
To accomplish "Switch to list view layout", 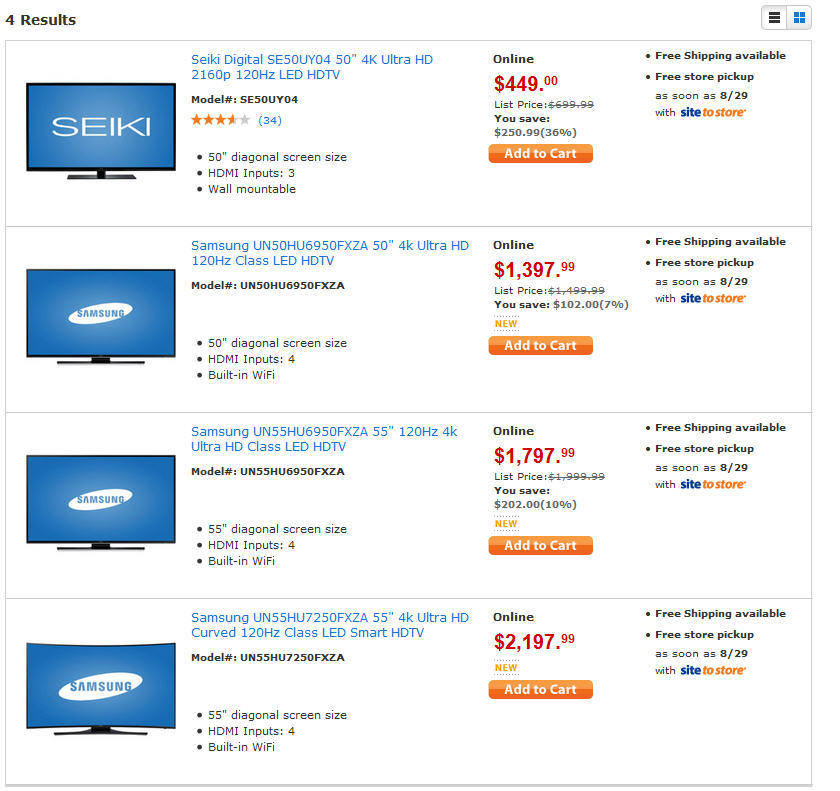I will (x=775, y=17).
